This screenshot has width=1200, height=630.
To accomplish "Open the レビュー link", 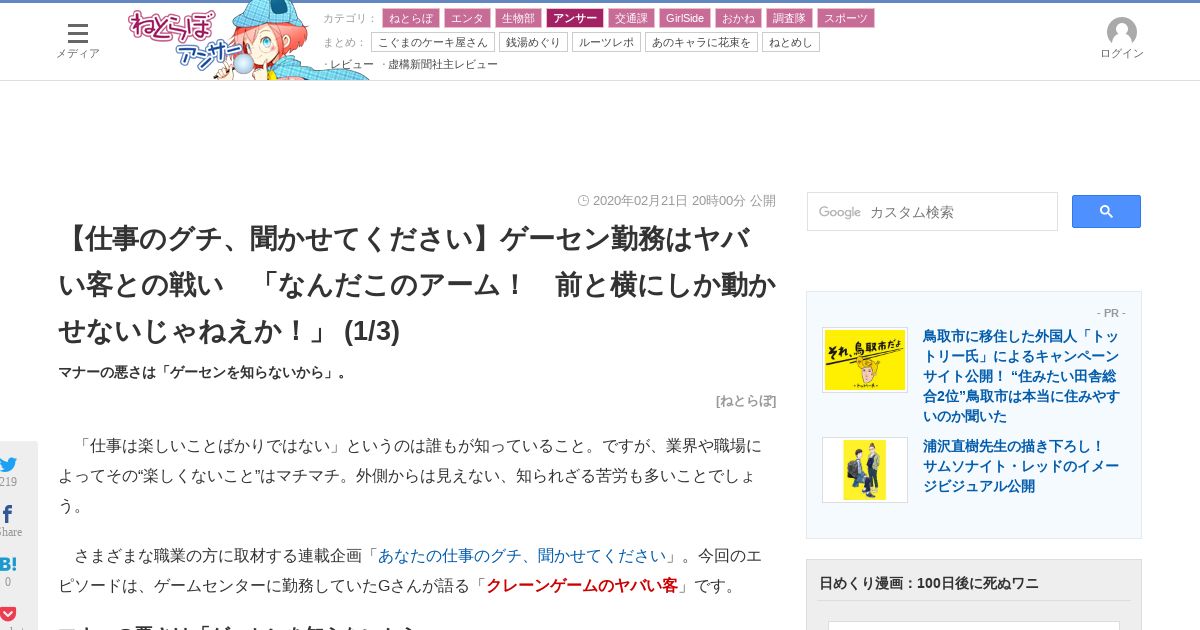I will tap(352, 64).
